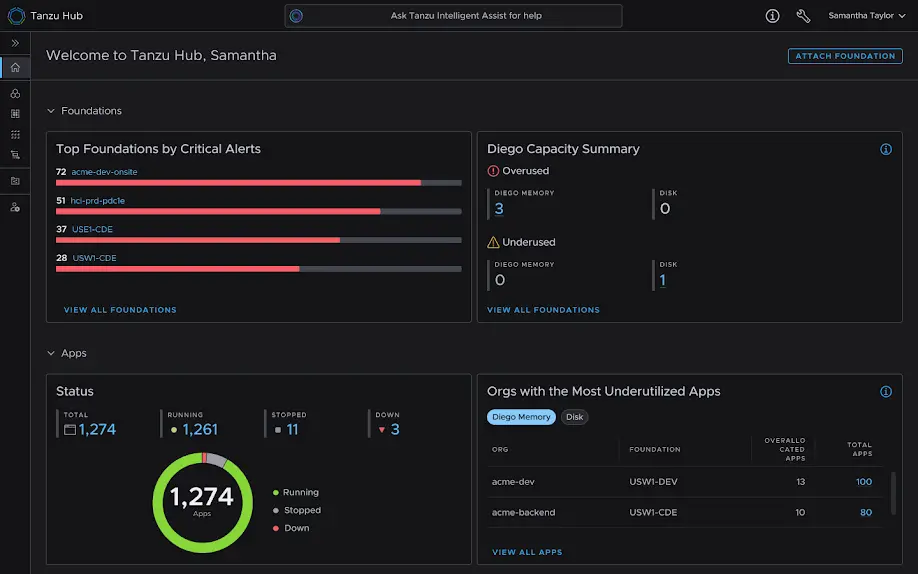Click the View All Apps link
The image size is (918, 574).
[527, 552]
